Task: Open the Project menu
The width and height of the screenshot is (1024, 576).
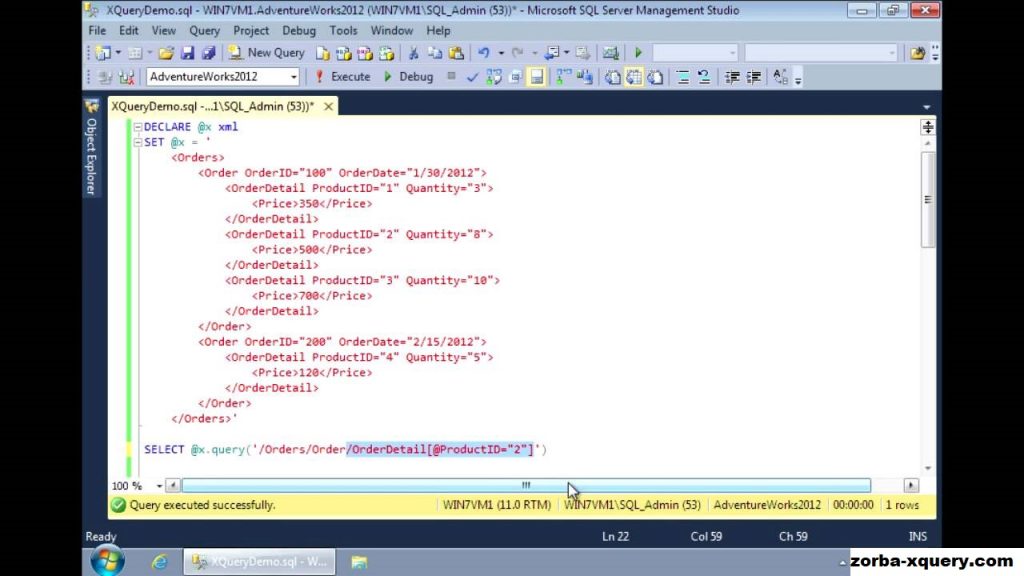Action: [251, 31]
